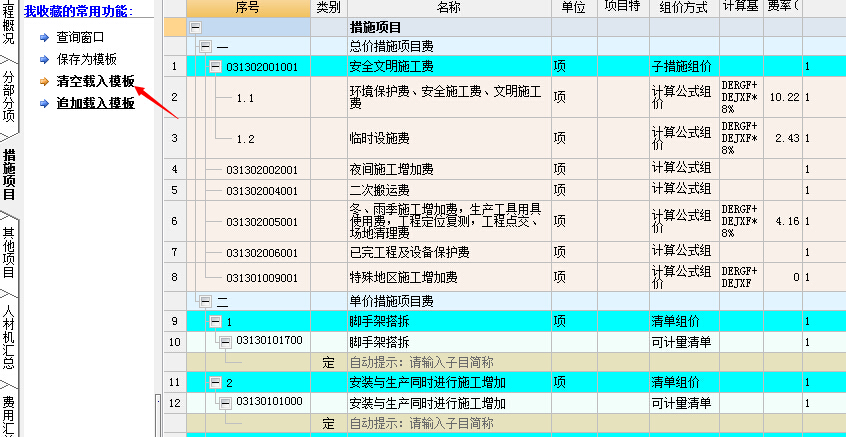
Task: Click the 组价方式 column header
Action: [684, 8]
